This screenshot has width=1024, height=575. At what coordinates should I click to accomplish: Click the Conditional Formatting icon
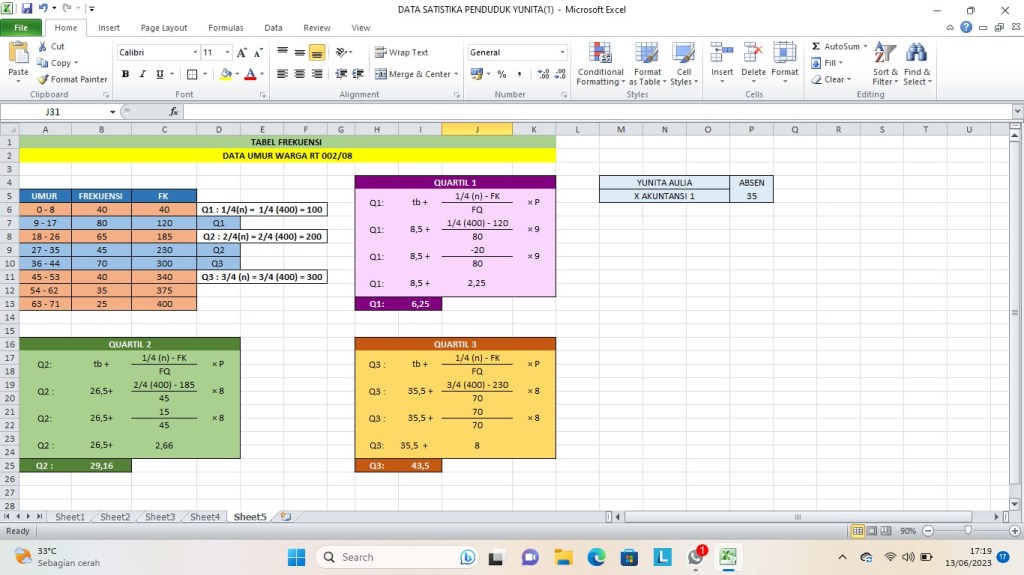click(x=600, y=55)
